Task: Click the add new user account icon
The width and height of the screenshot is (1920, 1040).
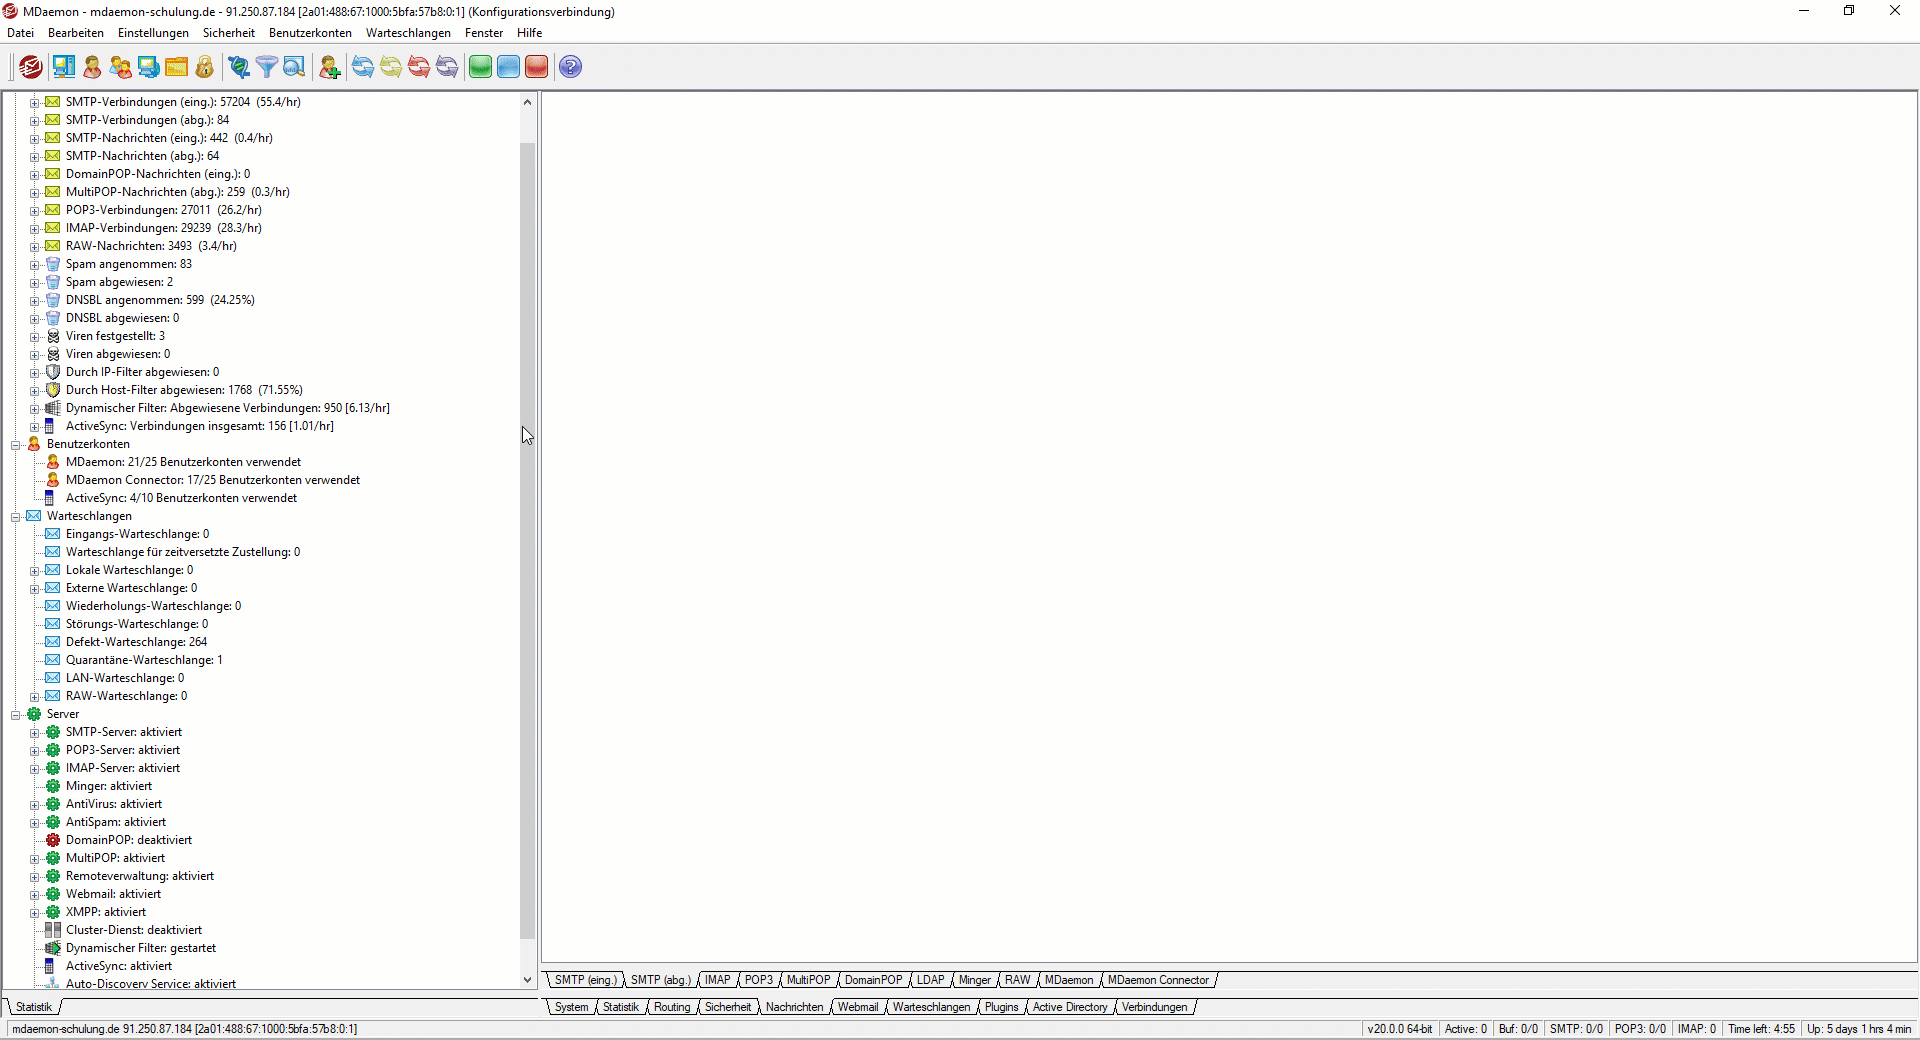Action: [329, 67]
